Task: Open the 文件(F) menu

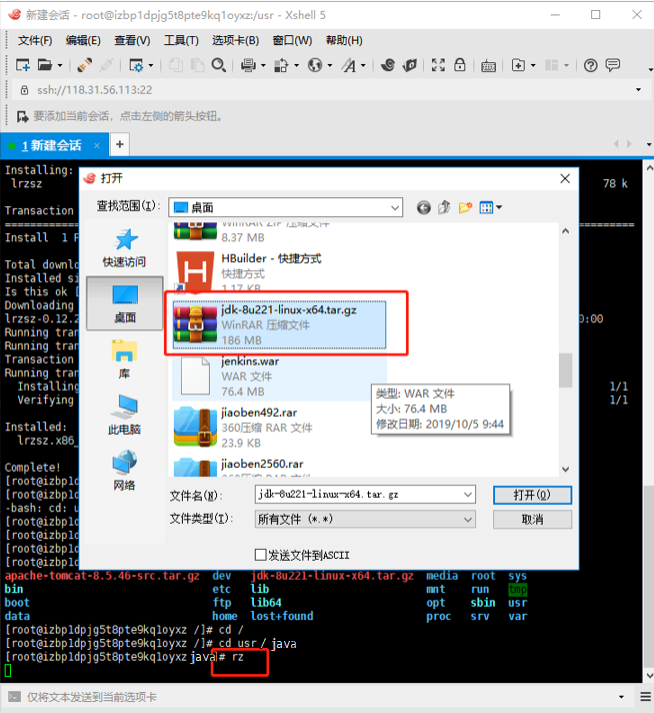Action: pos(35,40)
